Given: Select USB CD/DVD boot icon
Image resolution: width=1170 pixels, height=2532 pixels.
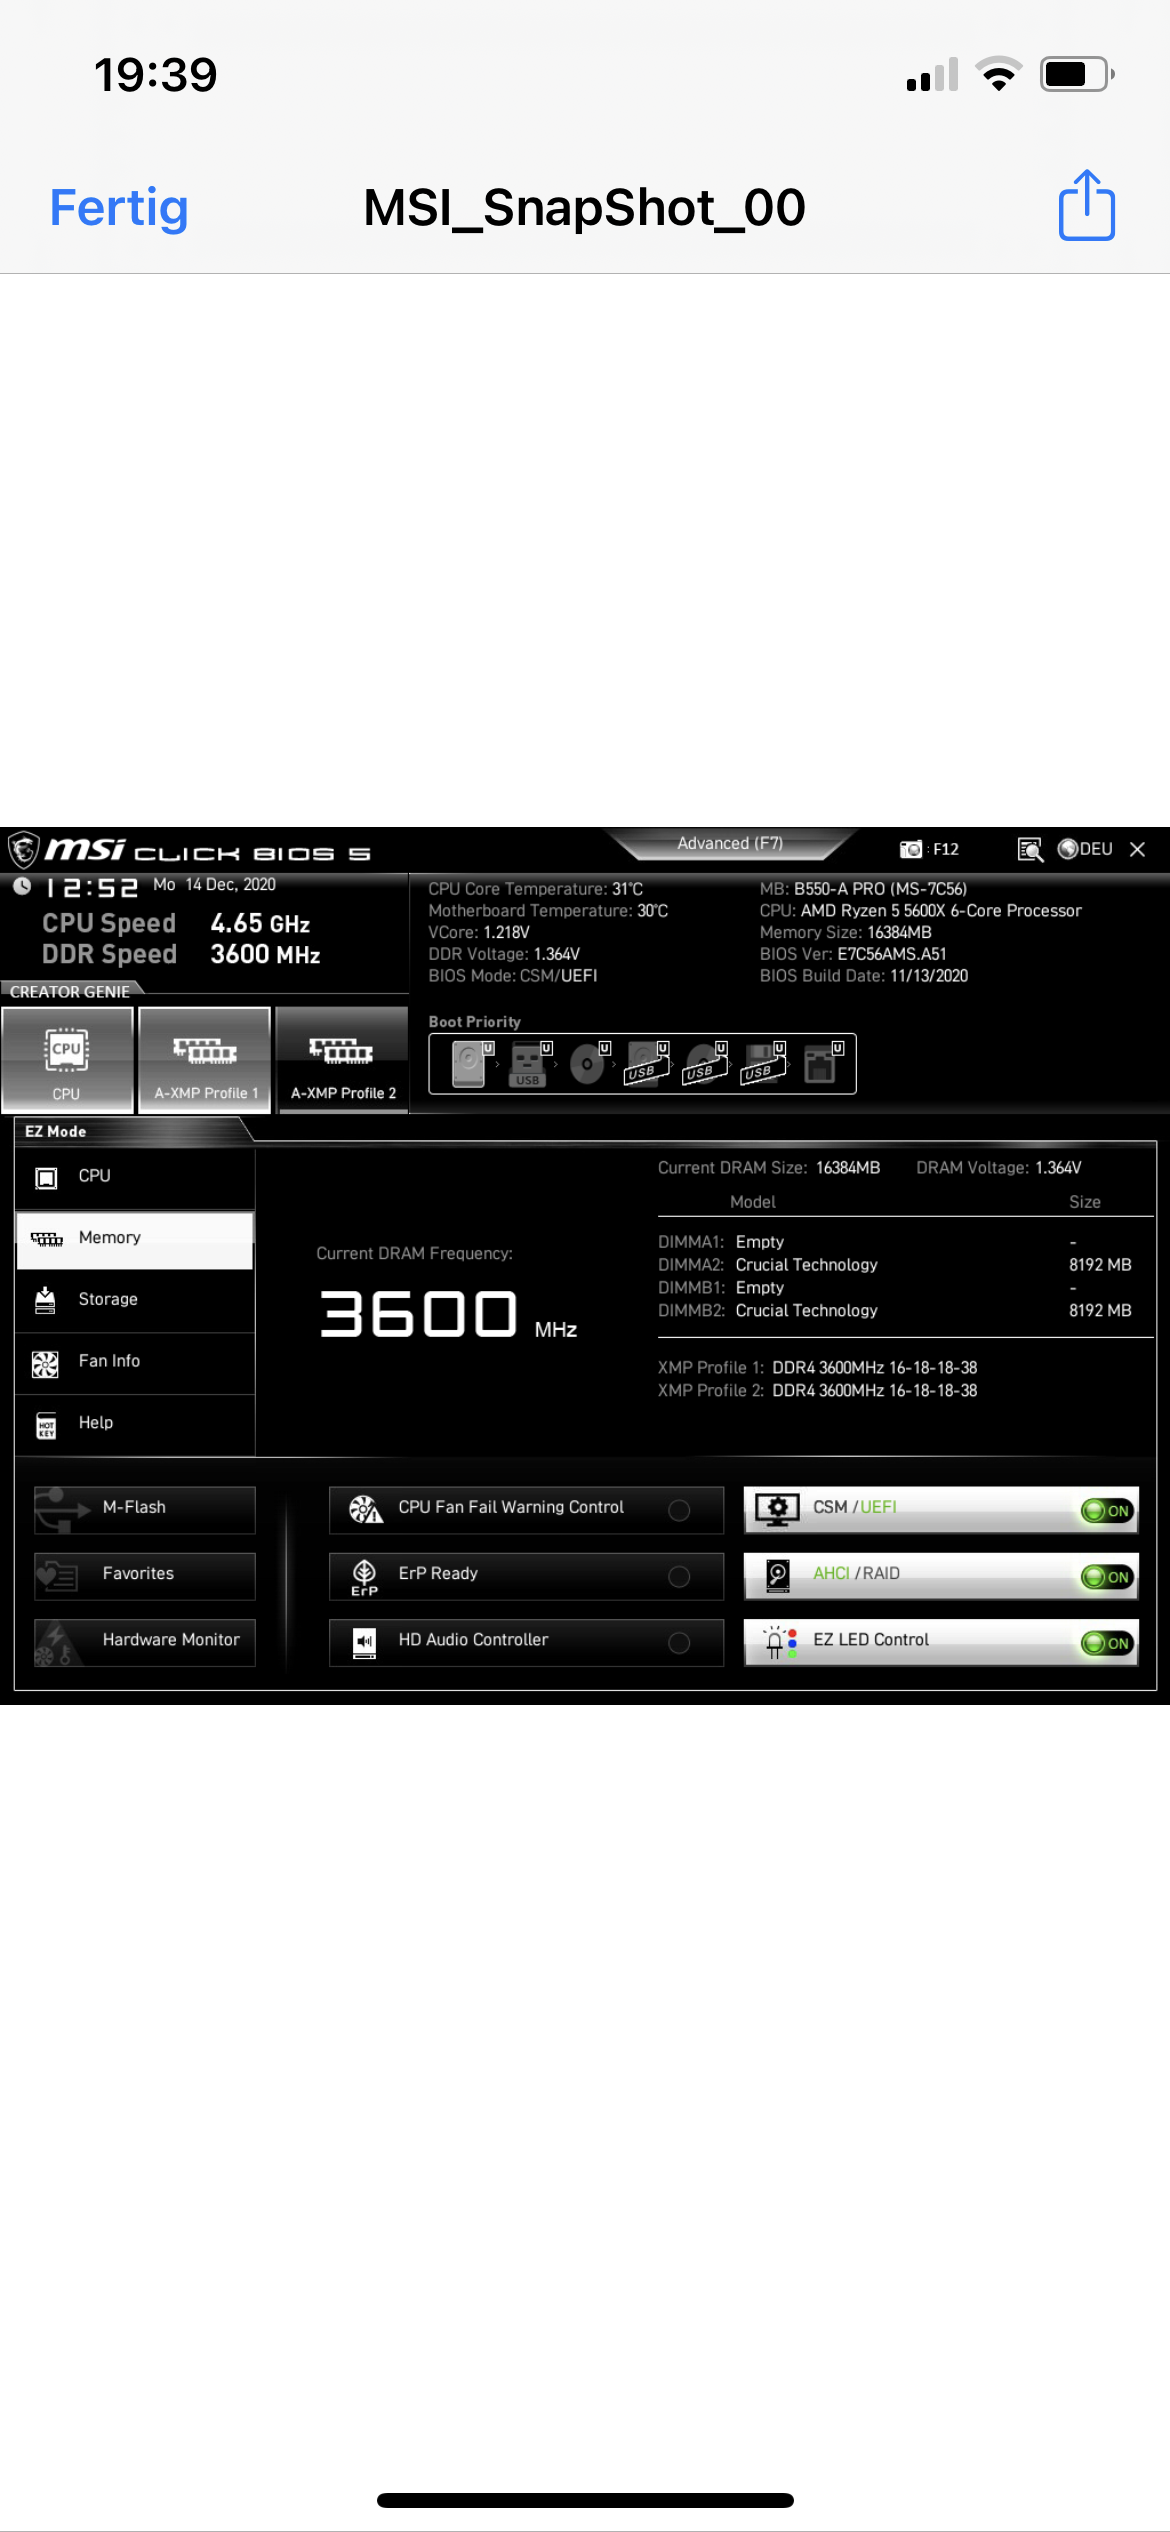Looking at the screenshot, I should 705,1064.
